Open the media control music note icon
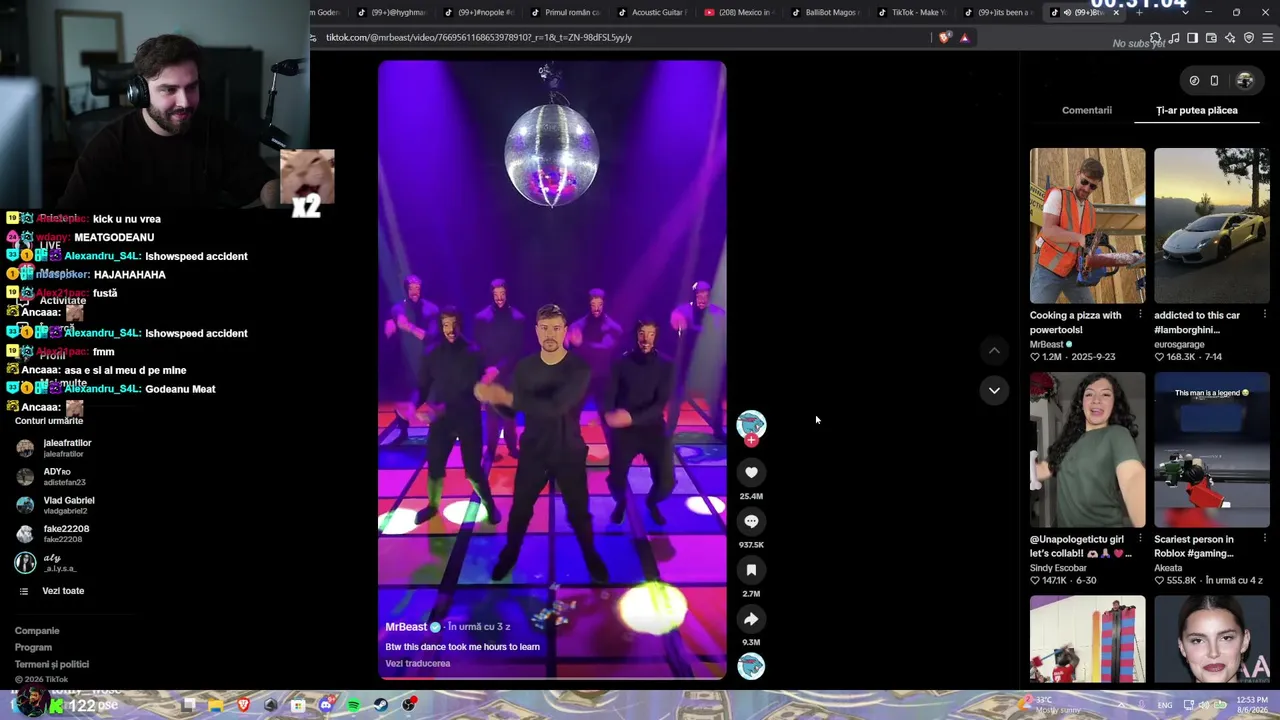The width and height of the screenshot is (1280, 720). coord(1174,38)
